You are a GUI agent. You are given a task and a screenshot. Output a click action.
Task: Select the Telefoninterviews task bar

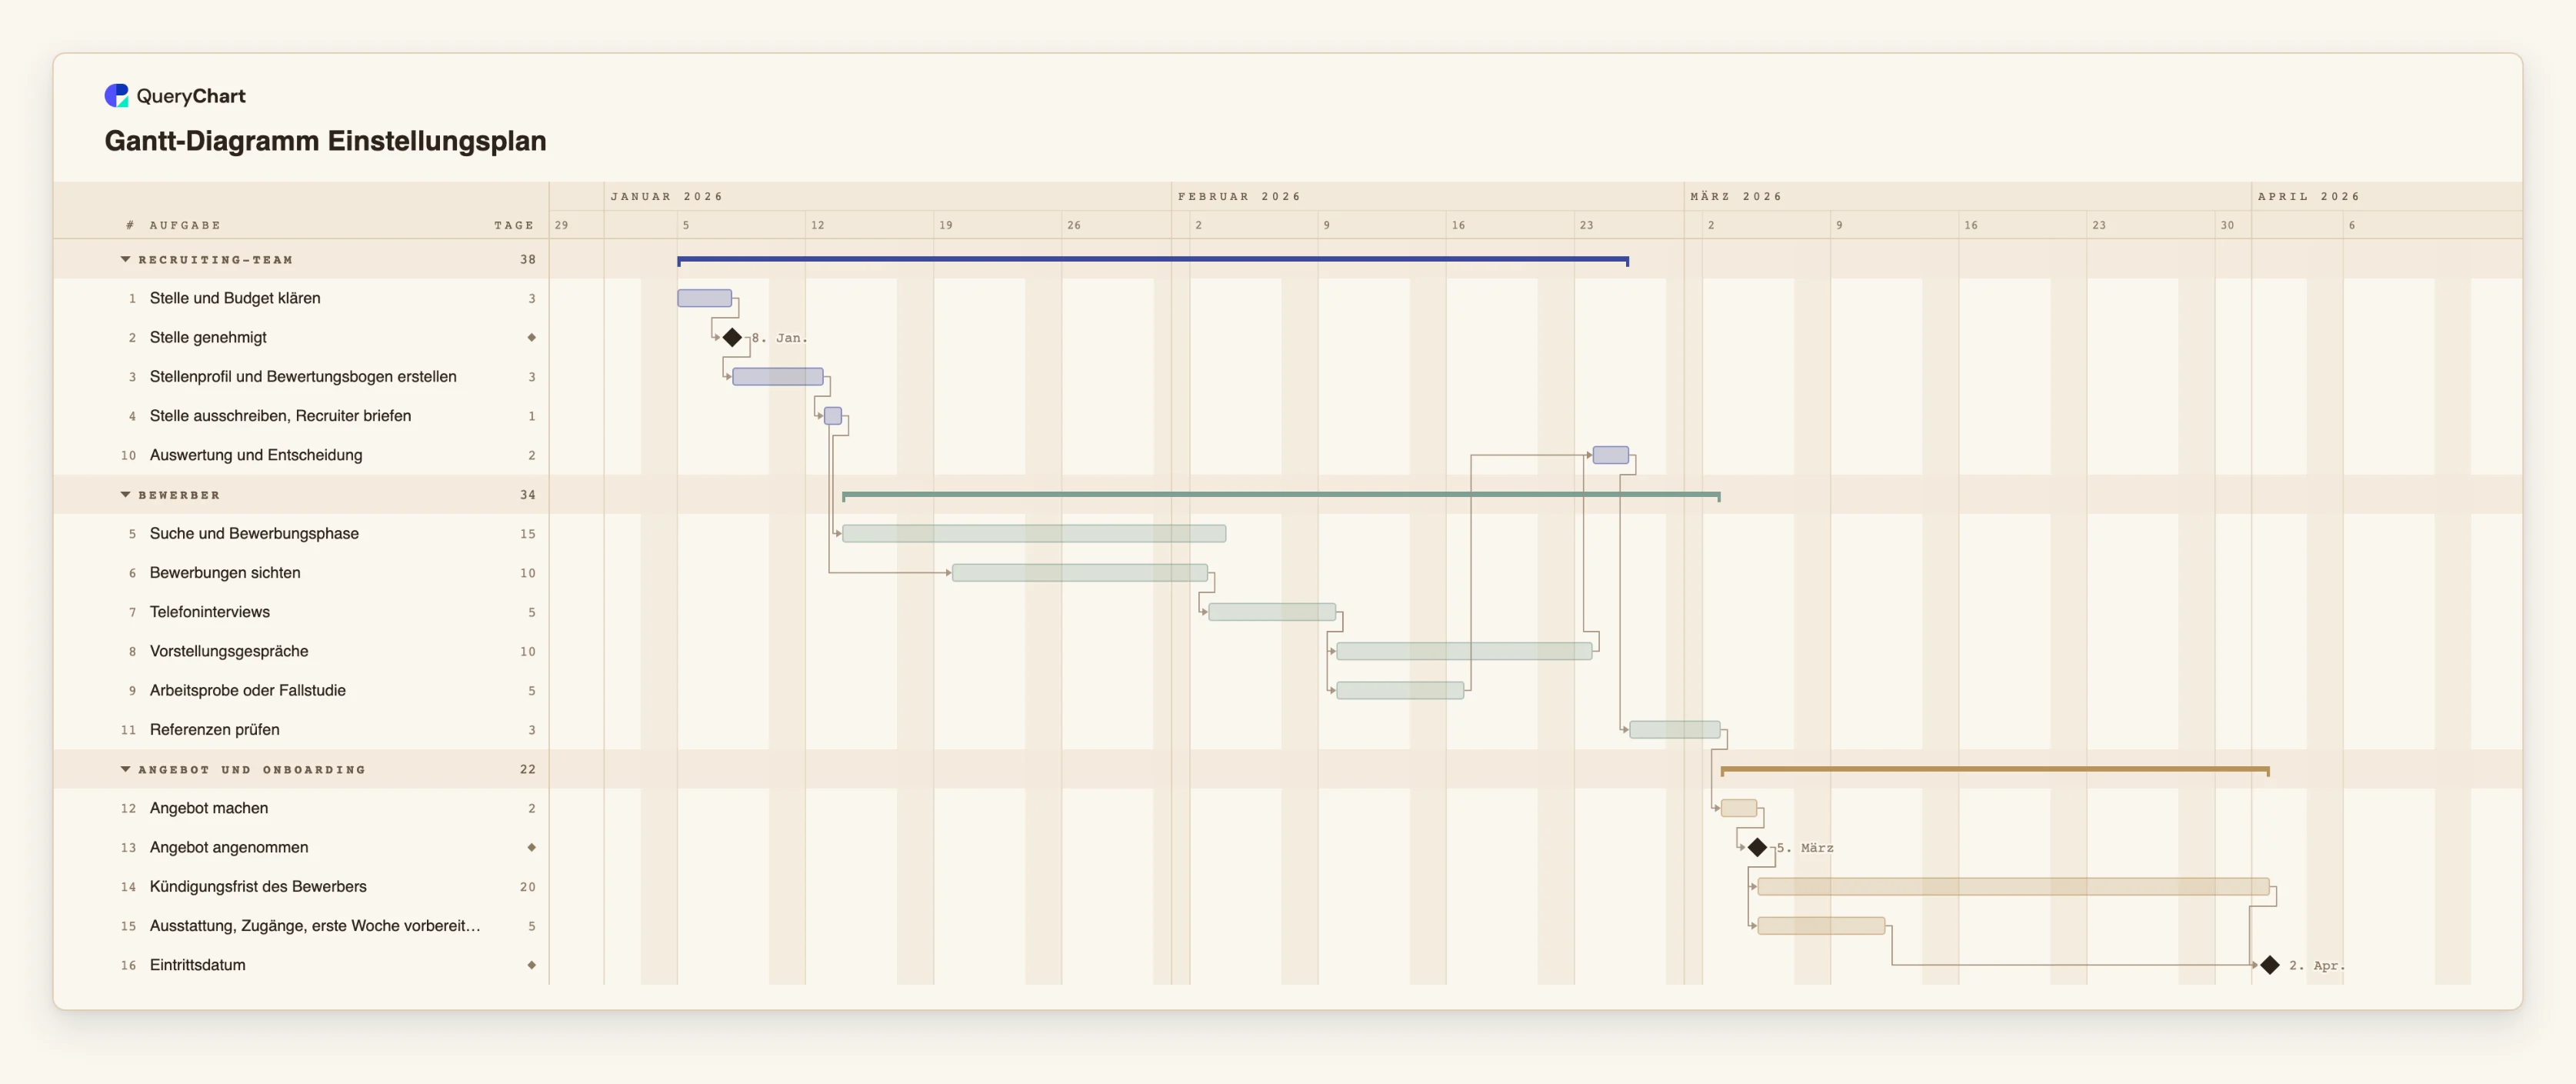(x=1272, y=612)
